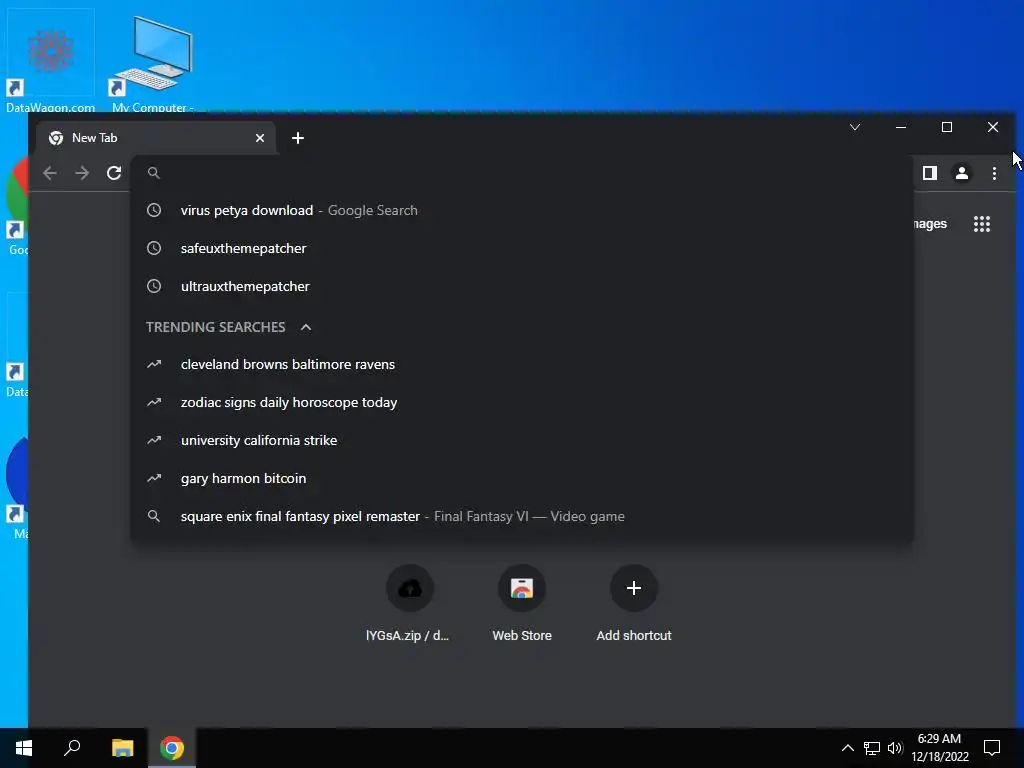Choose 'zodiac signs daily horoscope today' suggestion

522,402
